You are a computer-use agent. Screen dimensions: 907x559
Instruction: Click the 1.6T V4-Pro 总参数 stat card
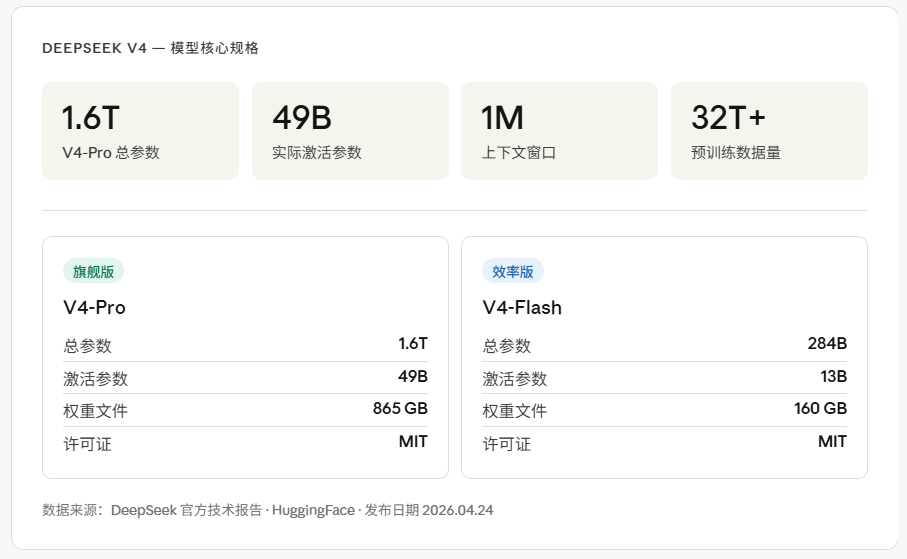[x=140, y=131]
